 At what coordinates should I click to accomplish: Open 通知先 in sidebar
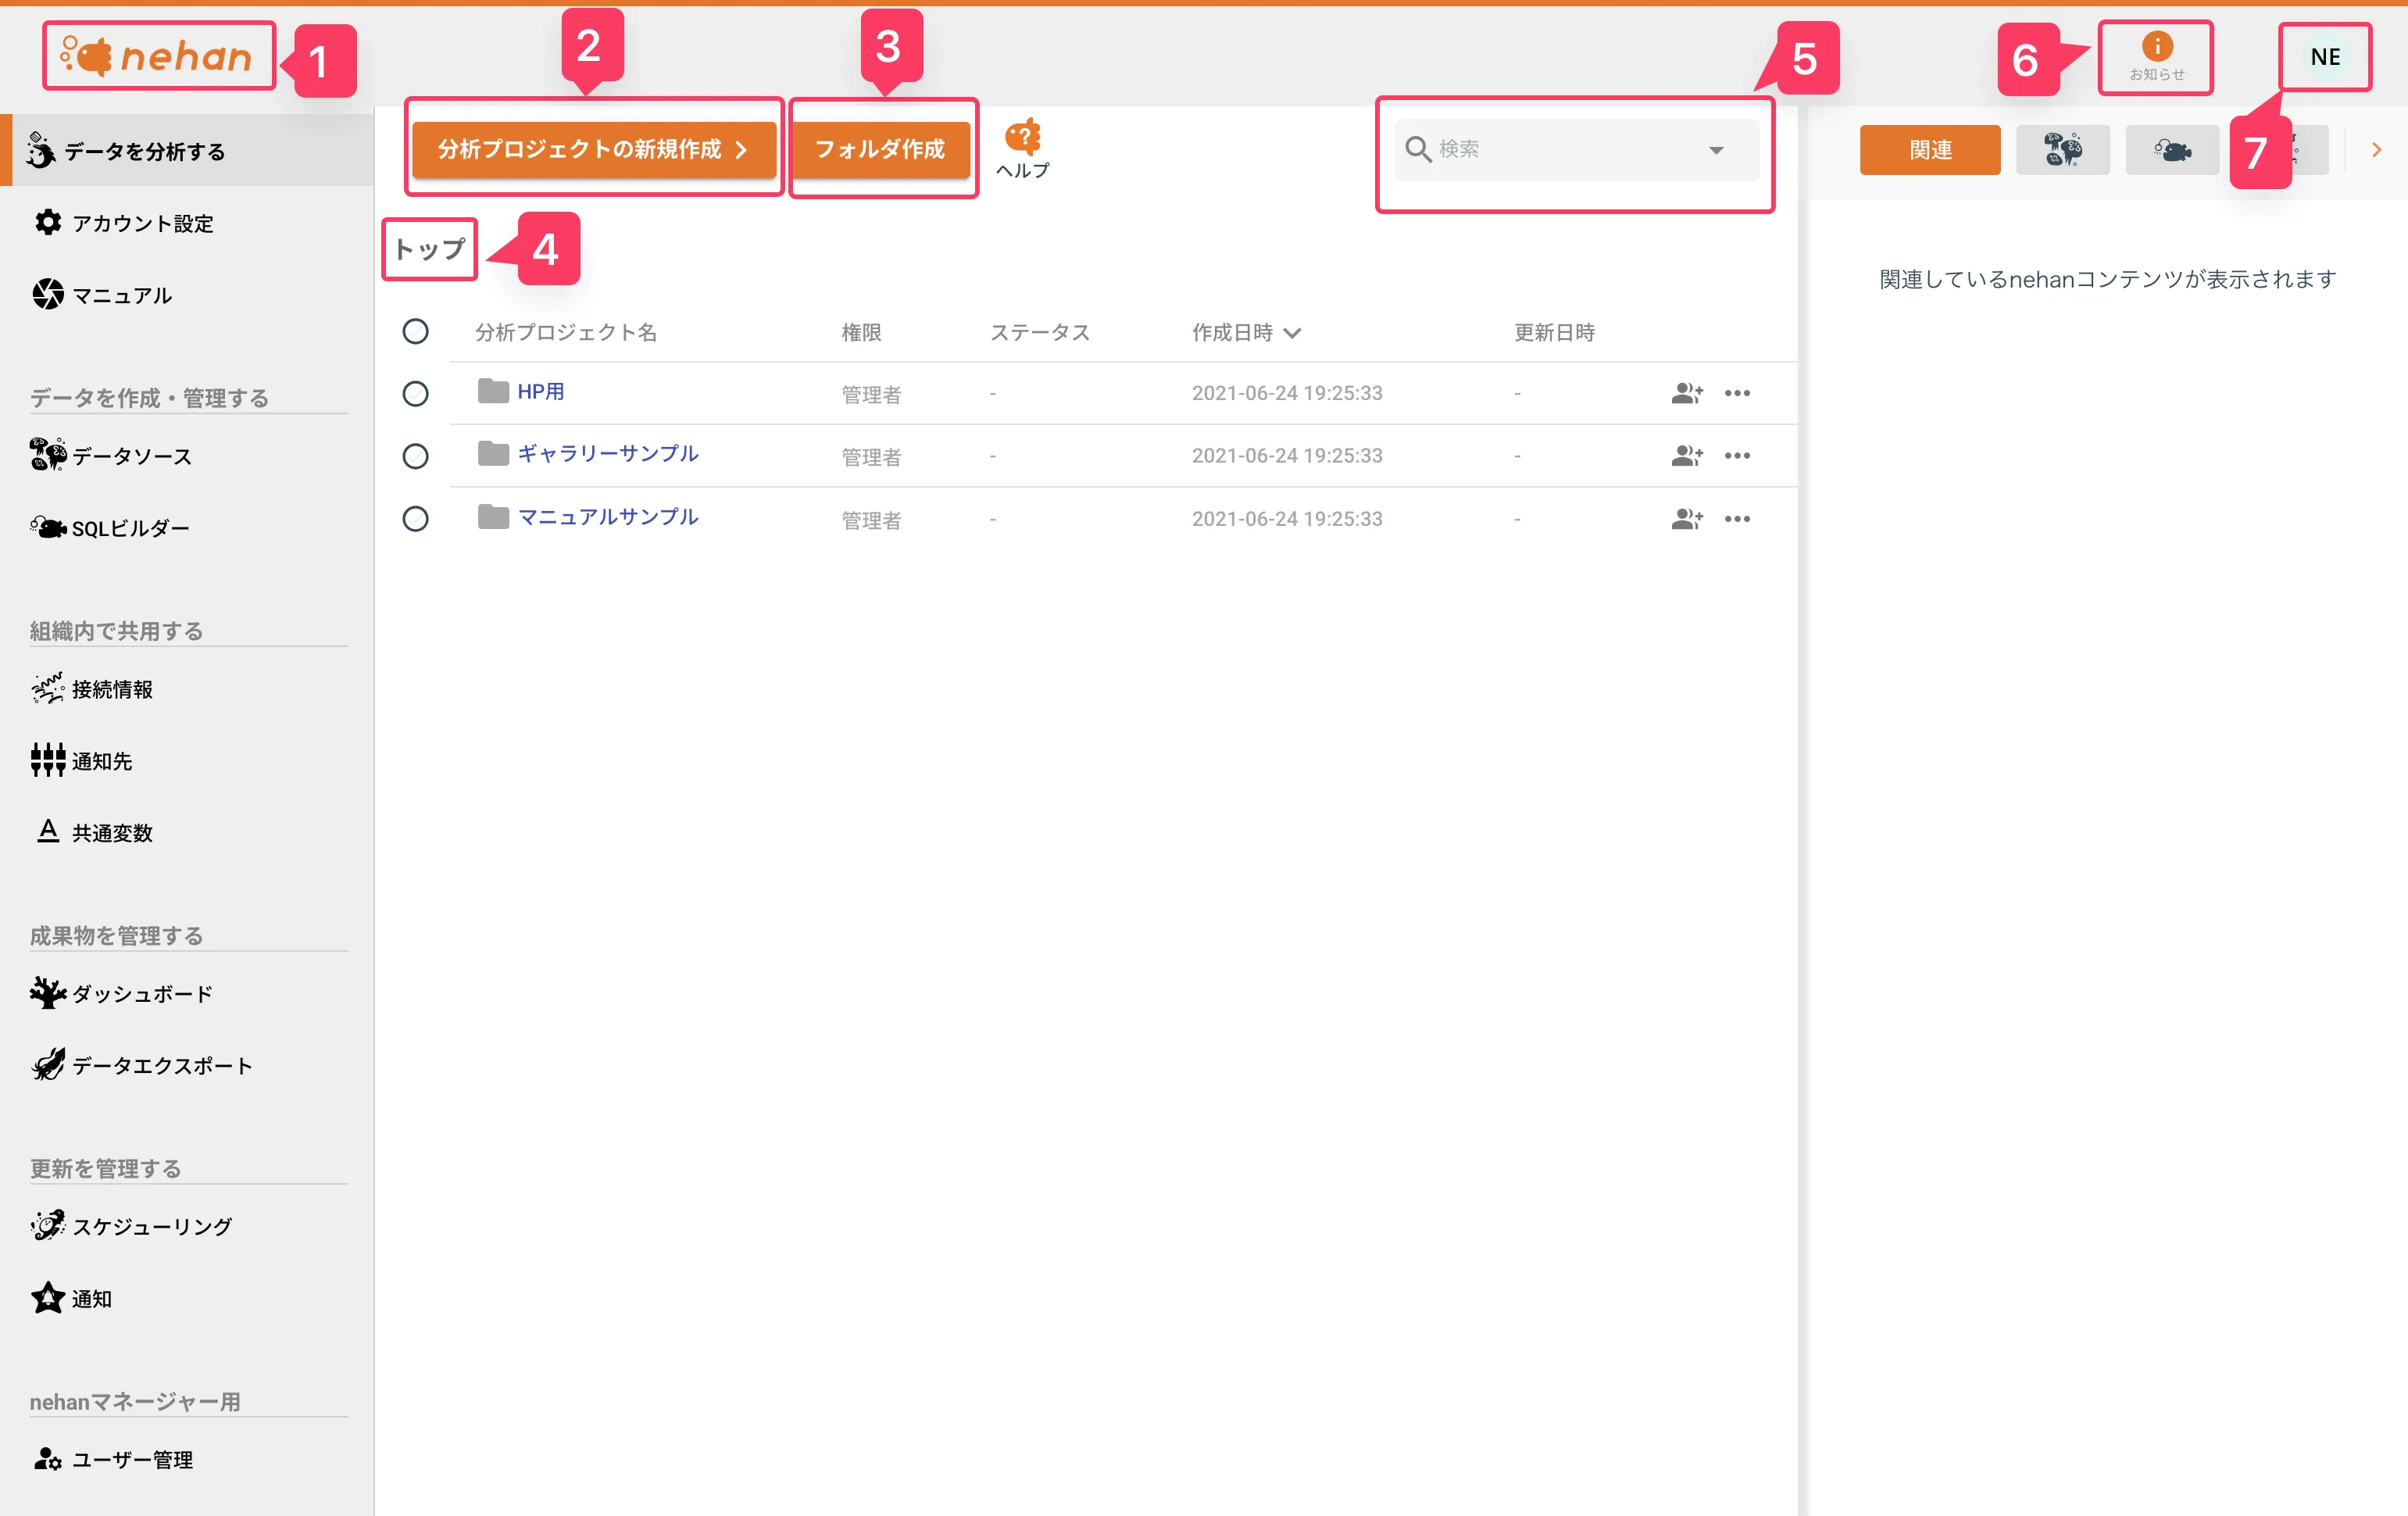[x=187, y=760]
